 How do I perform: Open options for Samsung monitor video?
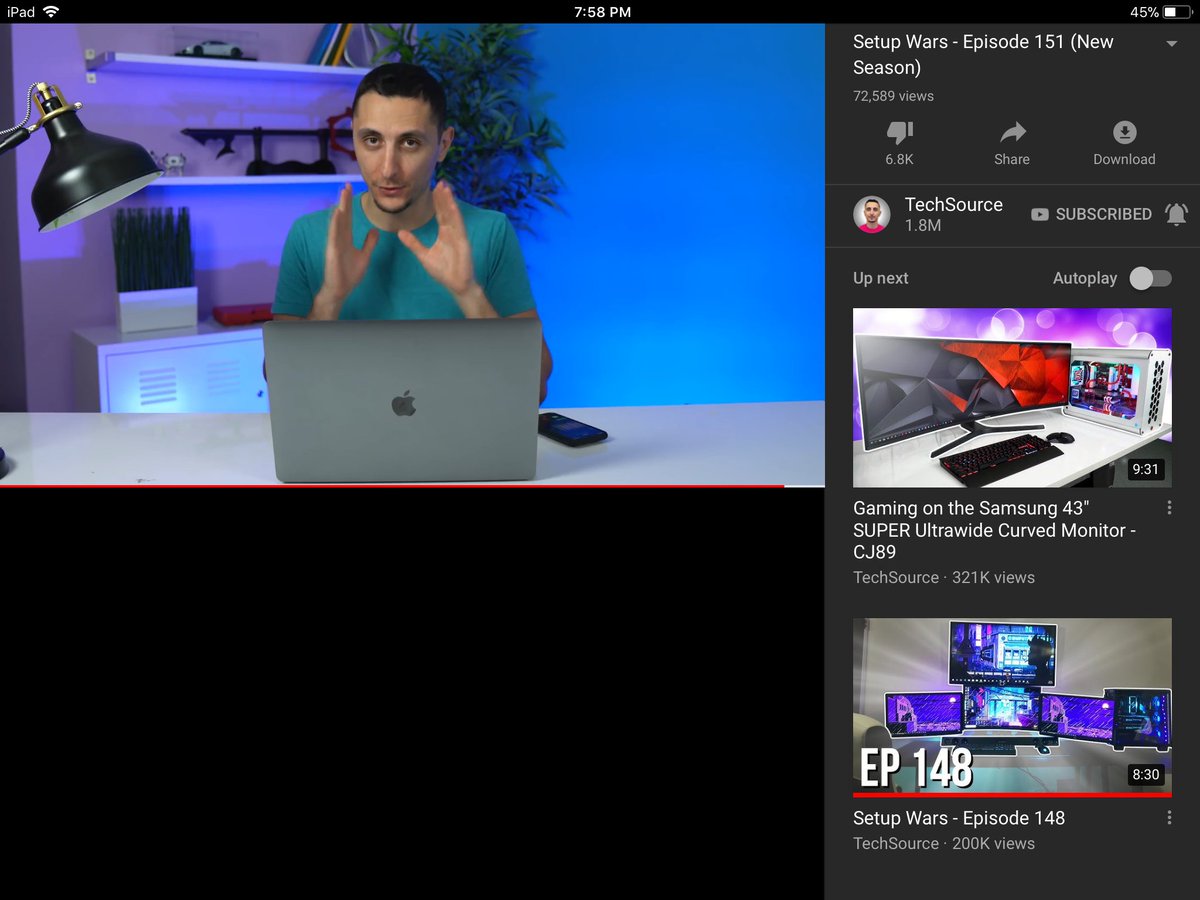[1169, 508]
